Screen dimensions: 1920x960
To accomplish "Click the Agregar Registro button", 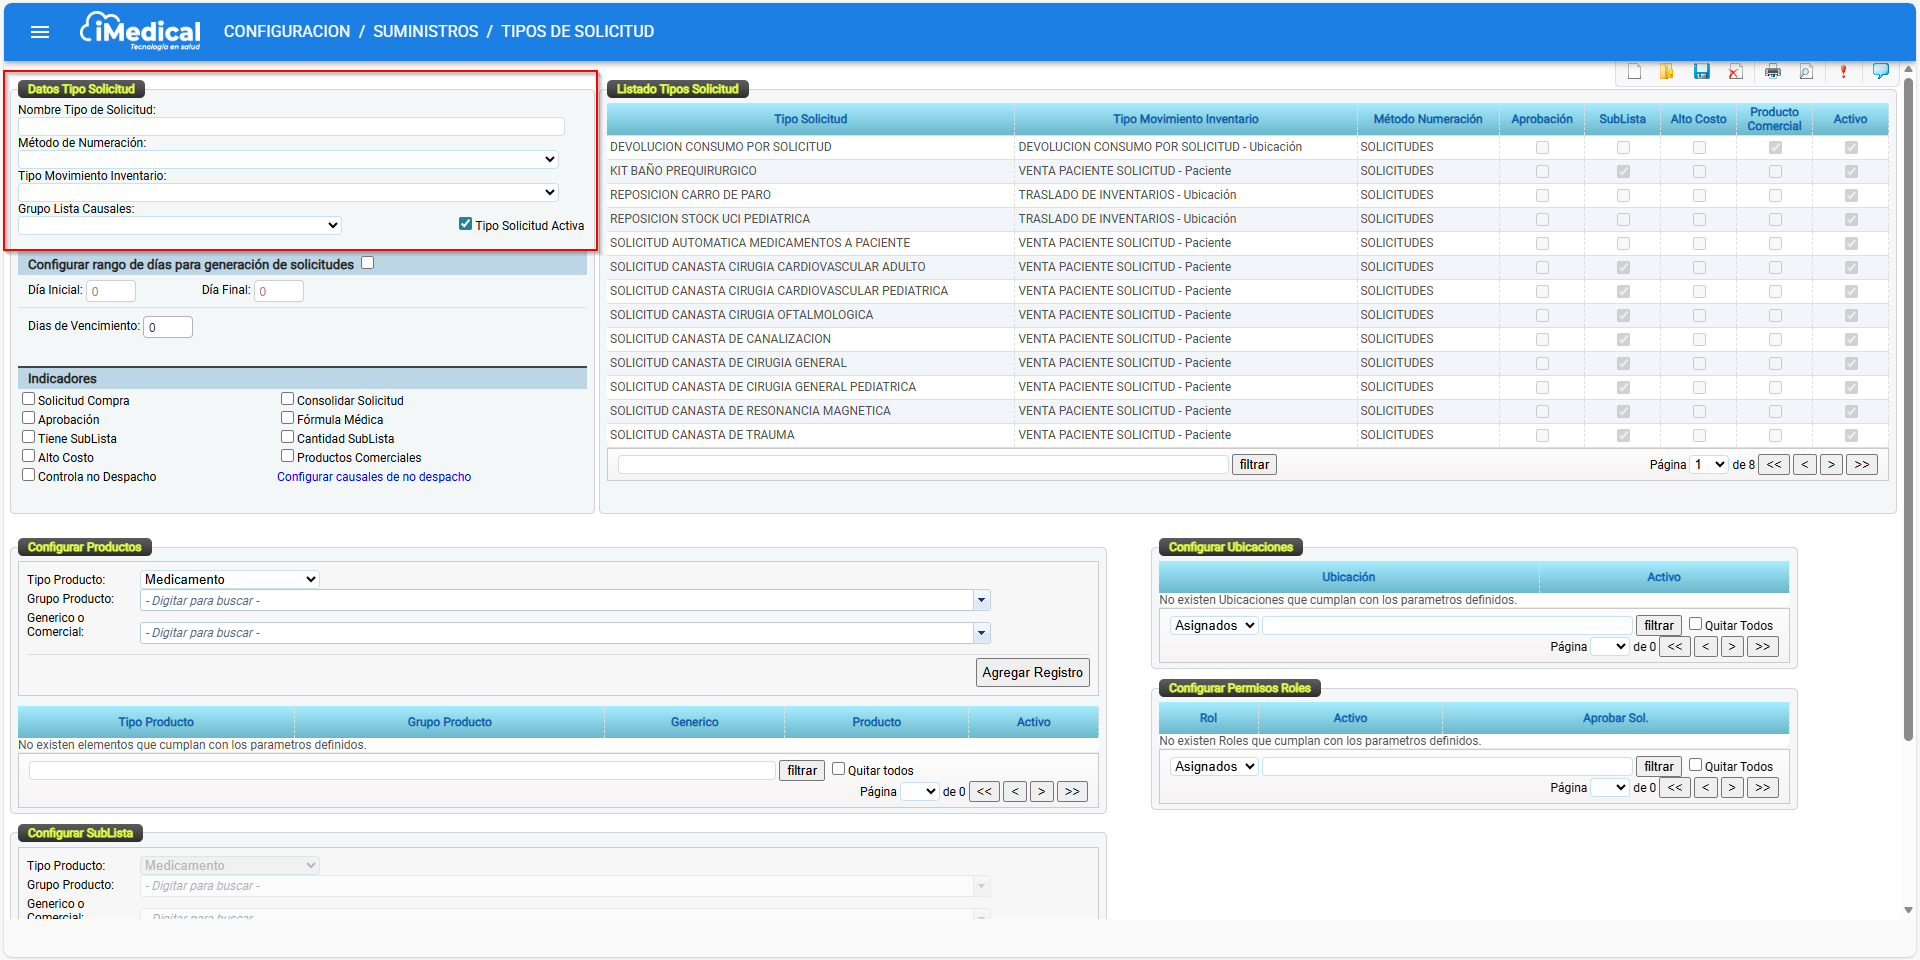I will [1032, 672].
